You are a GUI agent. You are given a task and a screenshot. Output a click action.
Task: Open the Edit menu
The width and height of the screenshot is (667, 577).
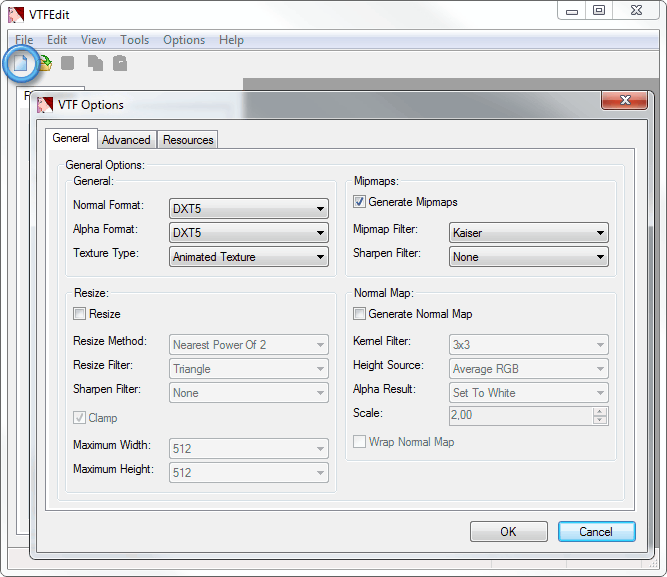coord(57,40)
